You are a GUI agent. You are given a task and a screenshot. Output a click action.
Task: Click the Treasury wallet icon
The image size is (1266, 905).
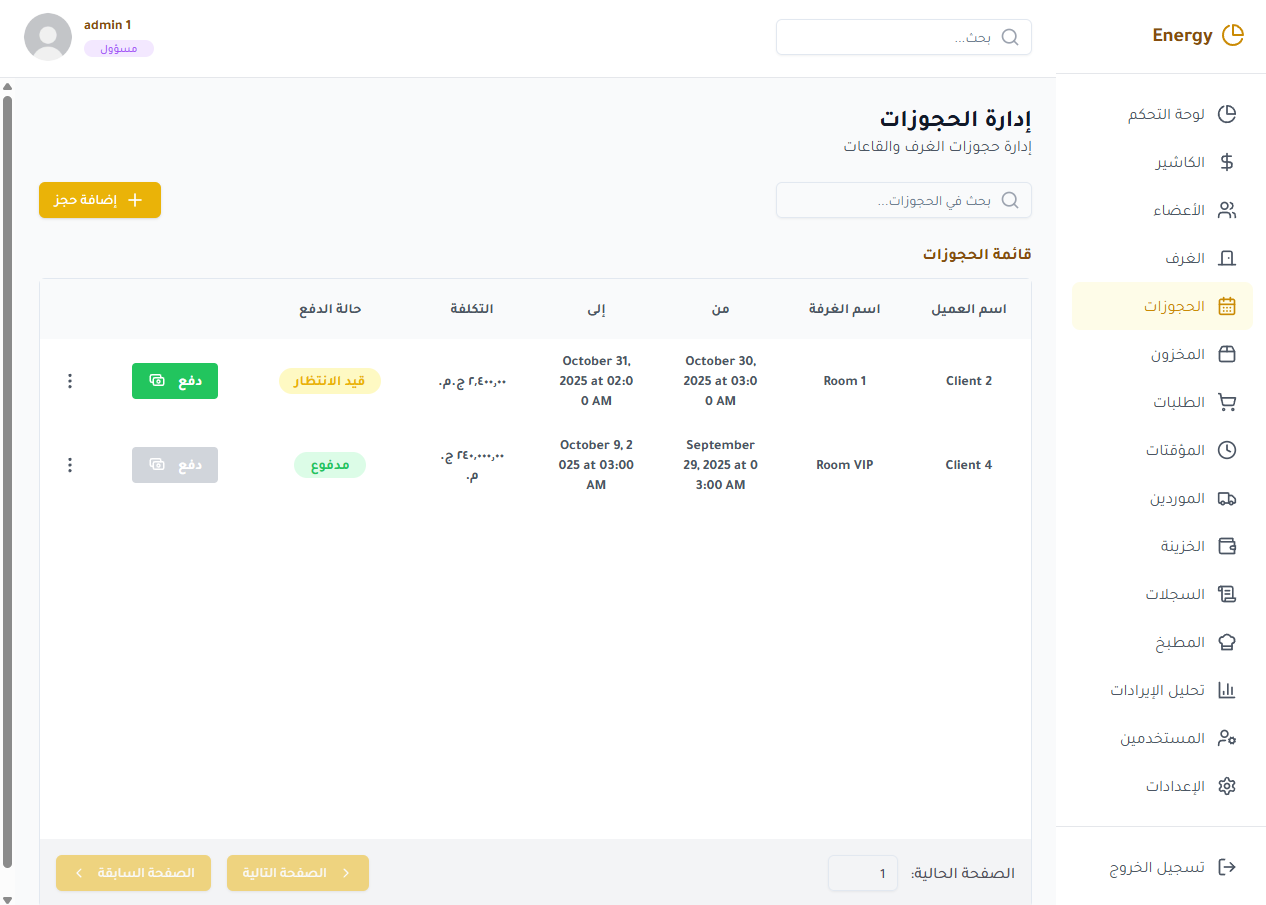1227,546
